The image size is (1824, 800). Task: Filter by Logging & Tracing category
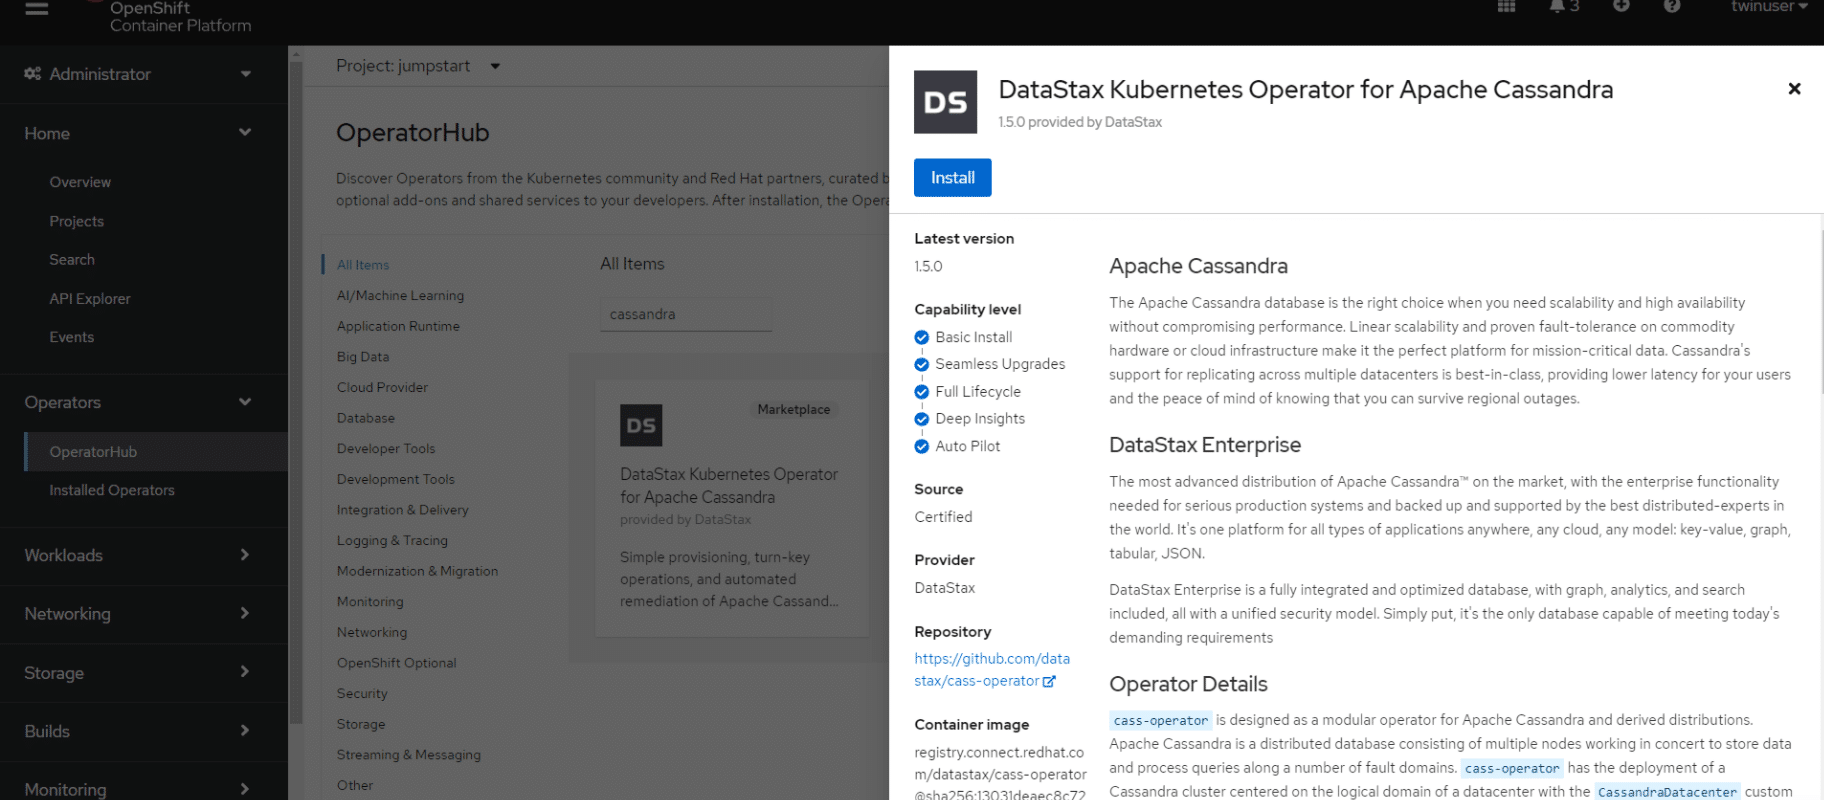(x=392, y=541)
